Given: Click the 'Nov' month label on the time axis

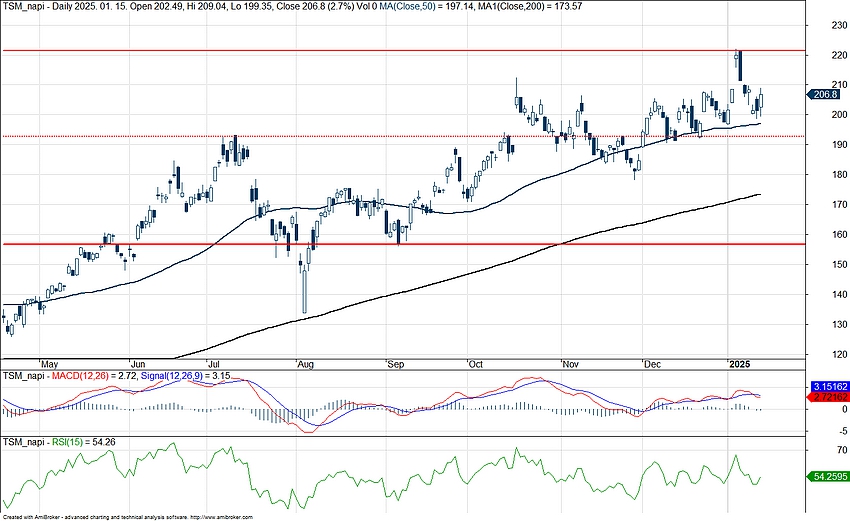Looking at the screenshot, I should pyautogui.click(x=570, y=364).
